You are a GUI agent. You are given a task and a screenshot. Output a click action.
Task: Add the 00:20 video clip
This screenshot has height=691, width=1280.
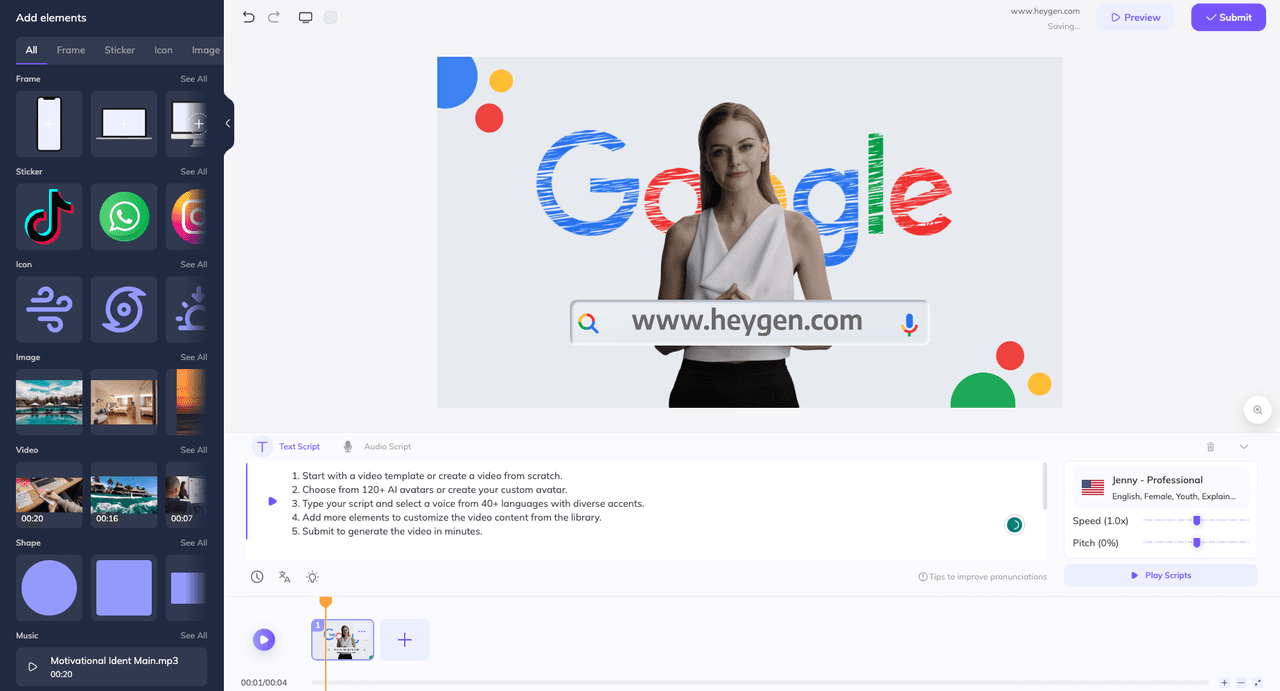click(49, 495)
